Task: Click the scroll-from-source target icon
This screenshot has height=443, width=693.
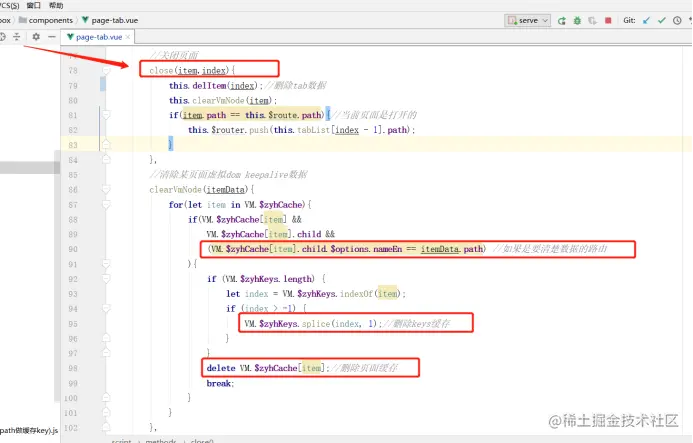Action: [2, 37]
